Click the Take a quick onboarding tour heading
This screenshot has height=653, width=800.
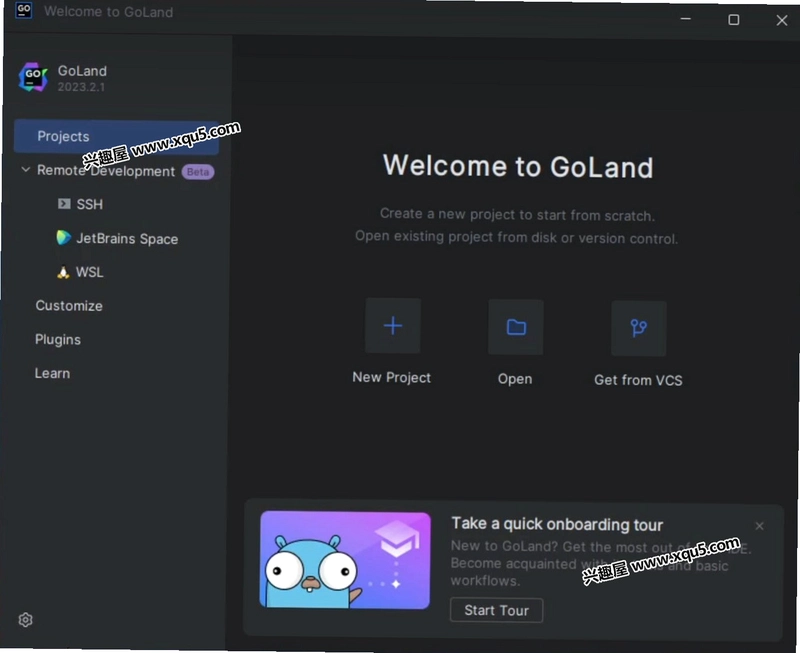coord(557,524)
